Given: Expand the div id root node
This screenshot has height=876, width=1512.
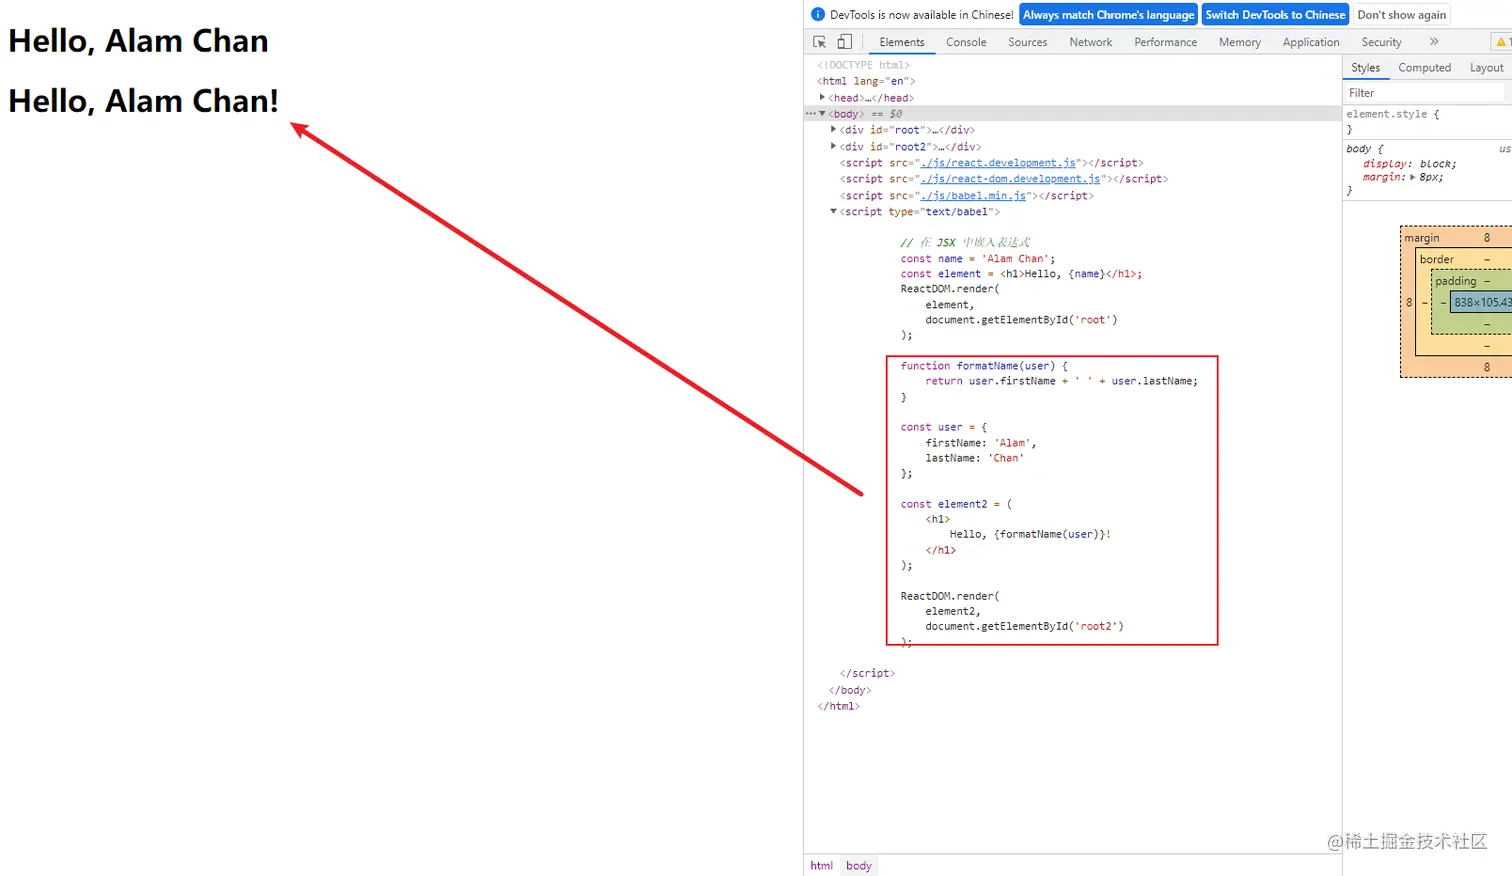Looking at the screenshot, I should click(x=833, y=130).
